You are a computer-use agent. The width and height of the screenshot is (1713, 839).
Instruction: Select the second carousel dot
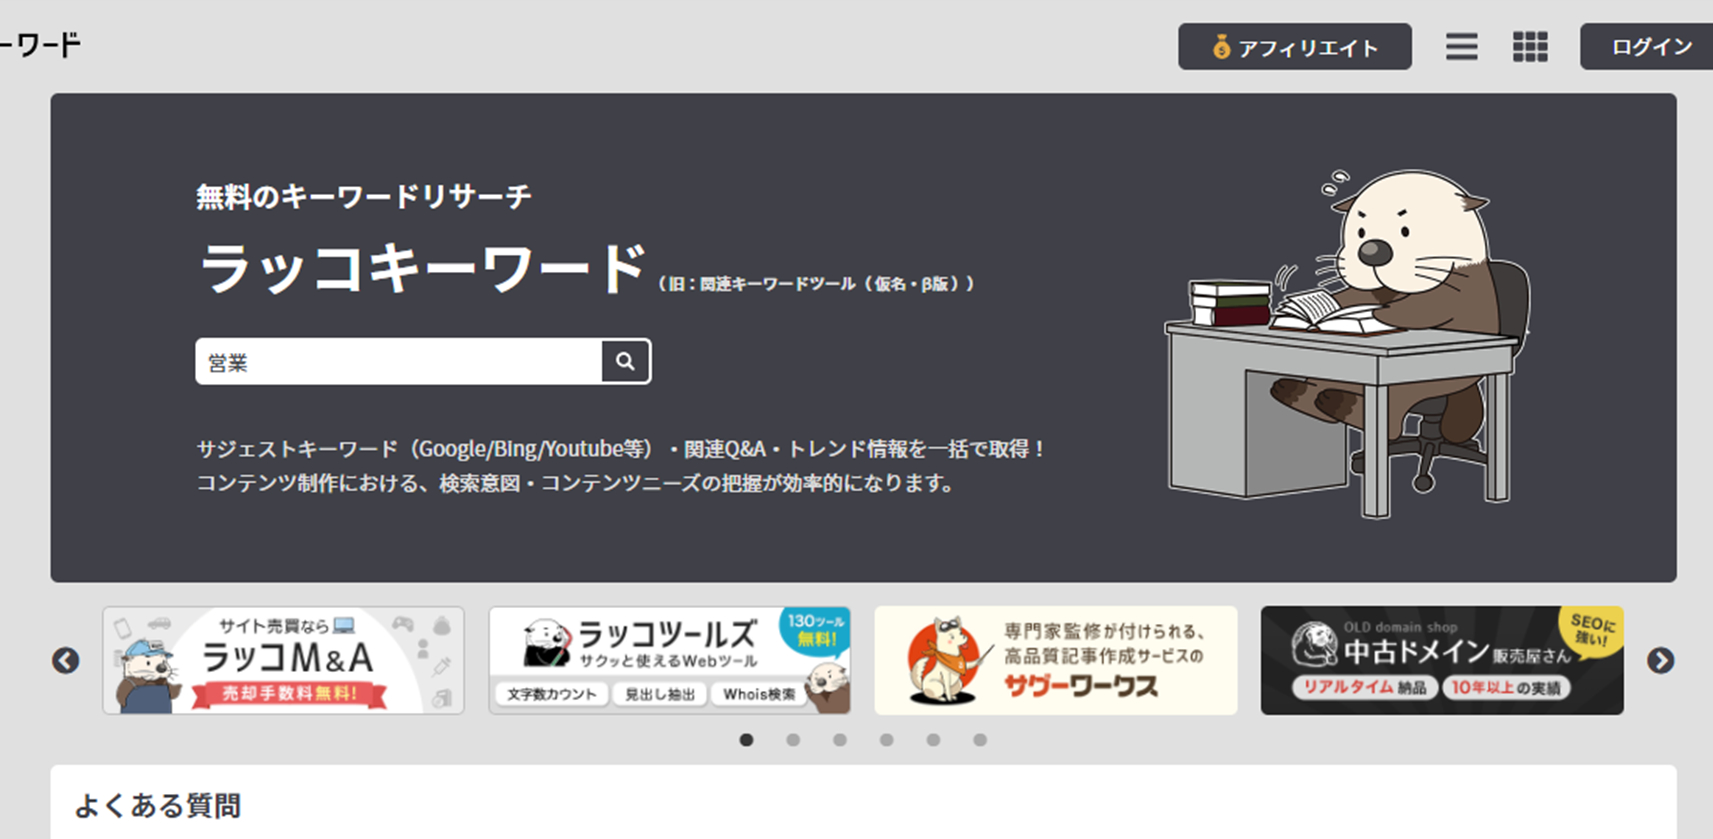[793, 740]
